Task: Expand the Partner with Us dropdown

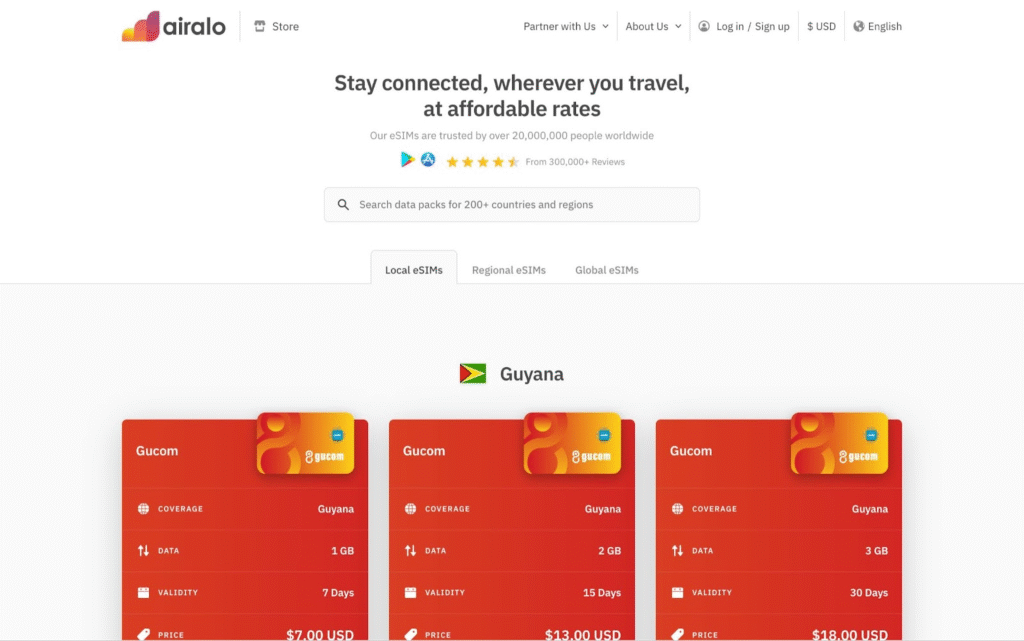Action: (564, 27)
